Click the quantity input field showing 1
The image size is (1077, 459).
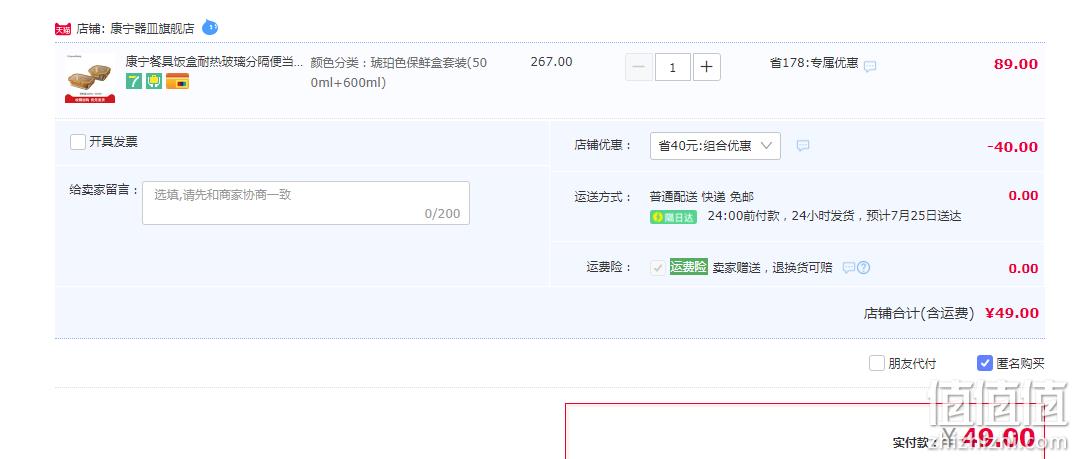click(672, 67)
